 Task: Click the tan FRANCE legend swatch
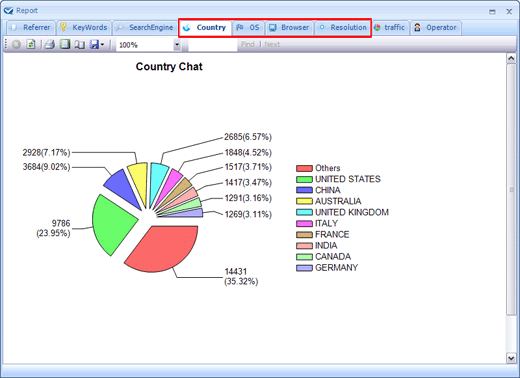304,235
